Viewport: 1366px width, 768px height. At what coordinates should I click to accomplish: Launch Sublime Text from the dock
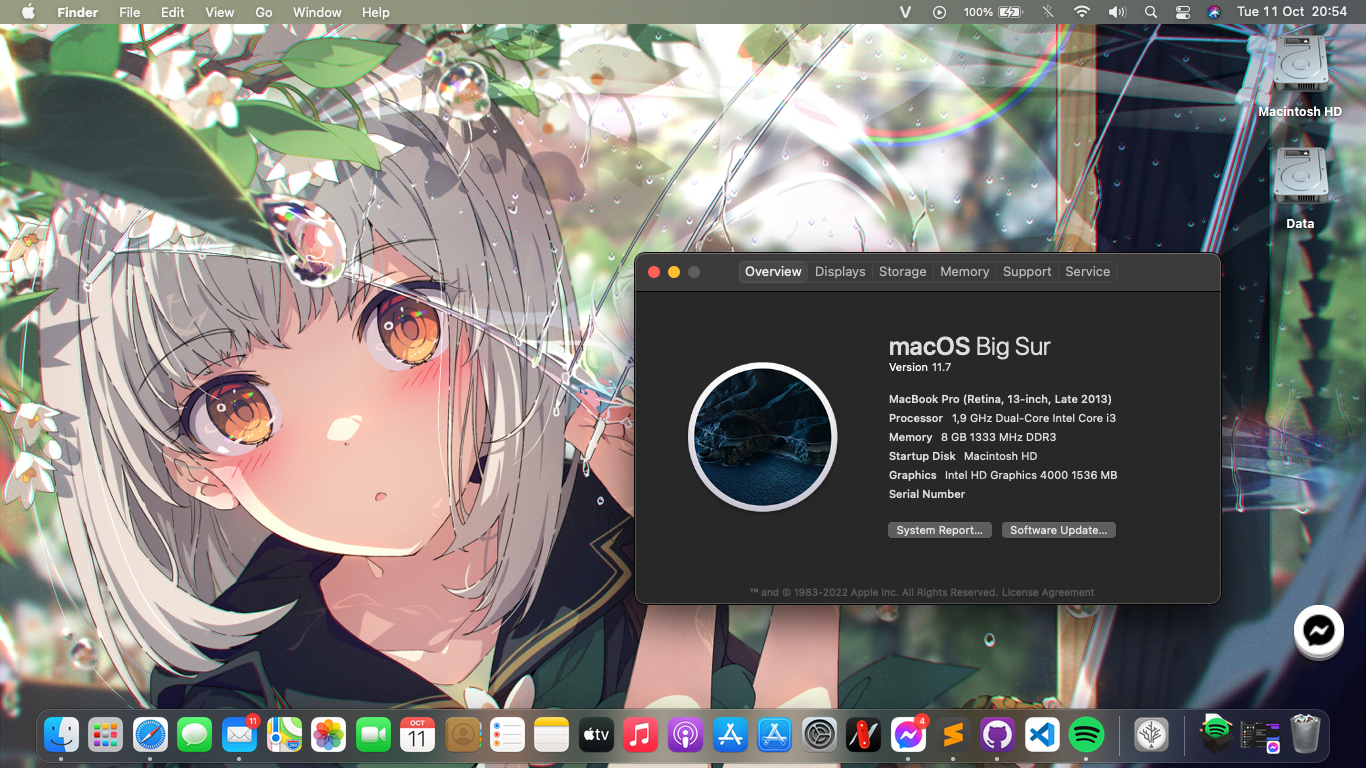tap(953, 735)
